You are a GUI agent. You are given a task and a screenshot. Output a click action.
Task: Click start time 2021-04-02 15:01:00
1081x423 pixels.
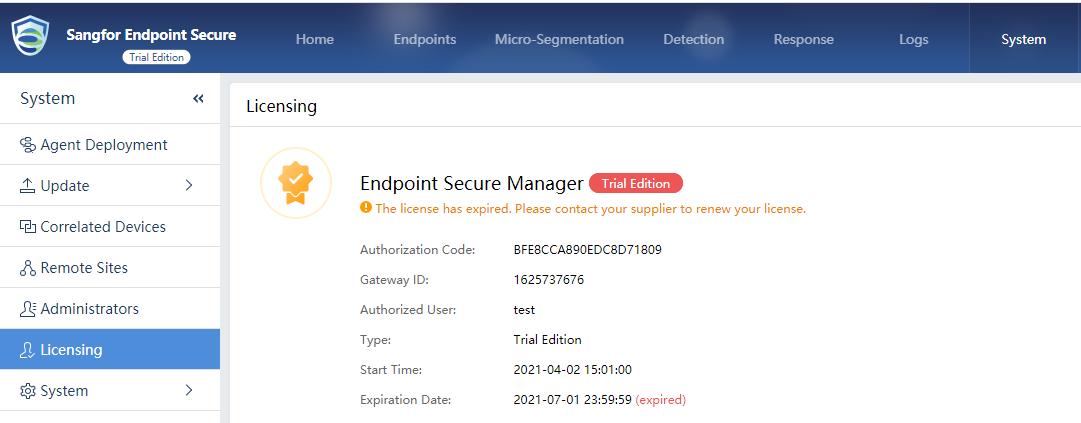click(x=573, y=370)
